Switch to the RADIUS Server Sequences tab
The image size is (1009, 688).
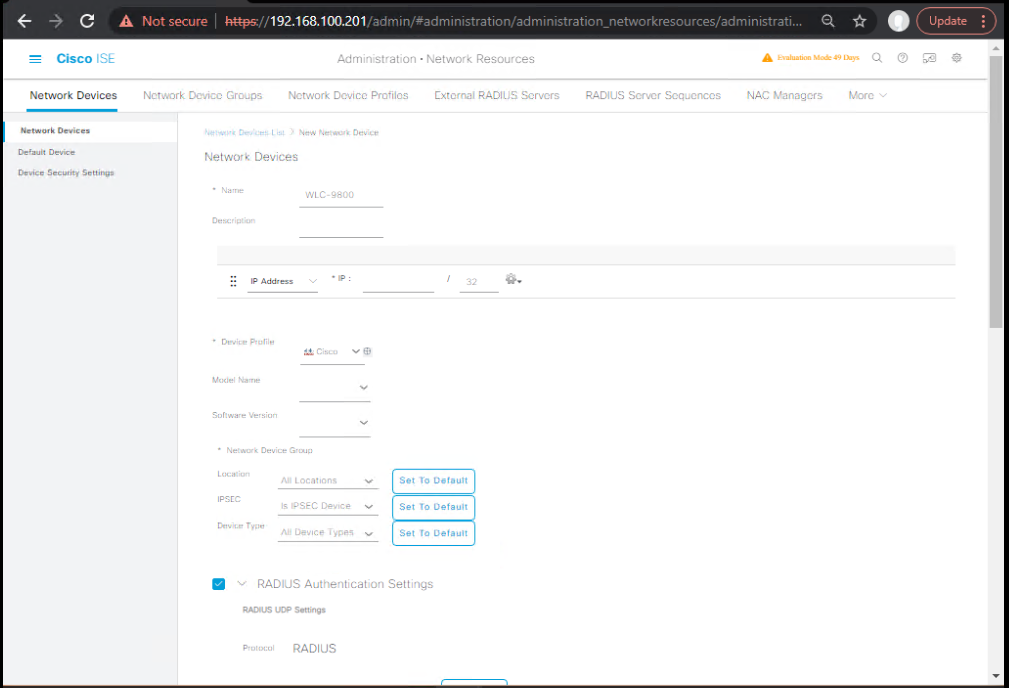click(653, 95)
